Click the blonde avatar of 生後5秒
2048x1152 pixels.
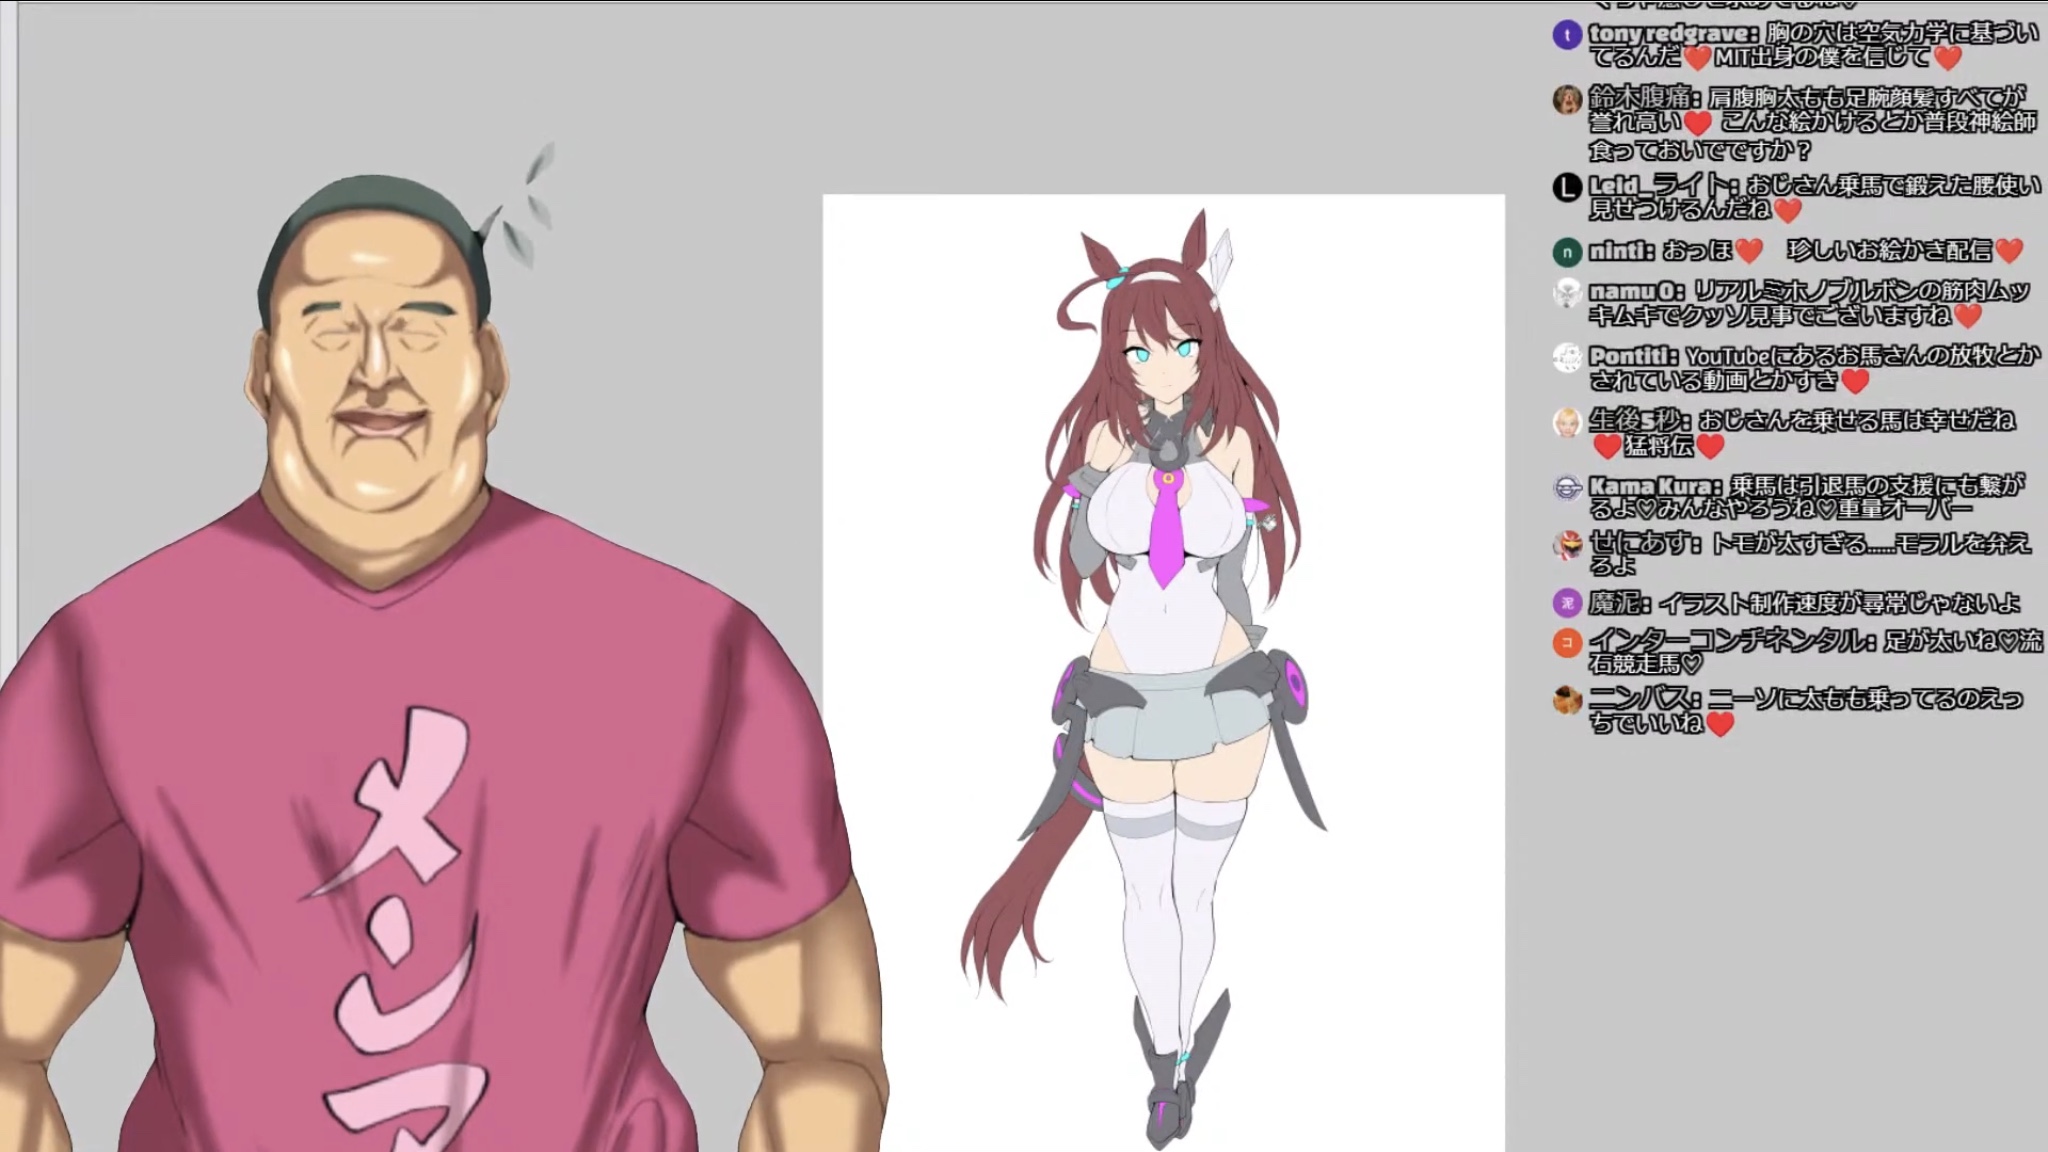[x=1567, y=422]
